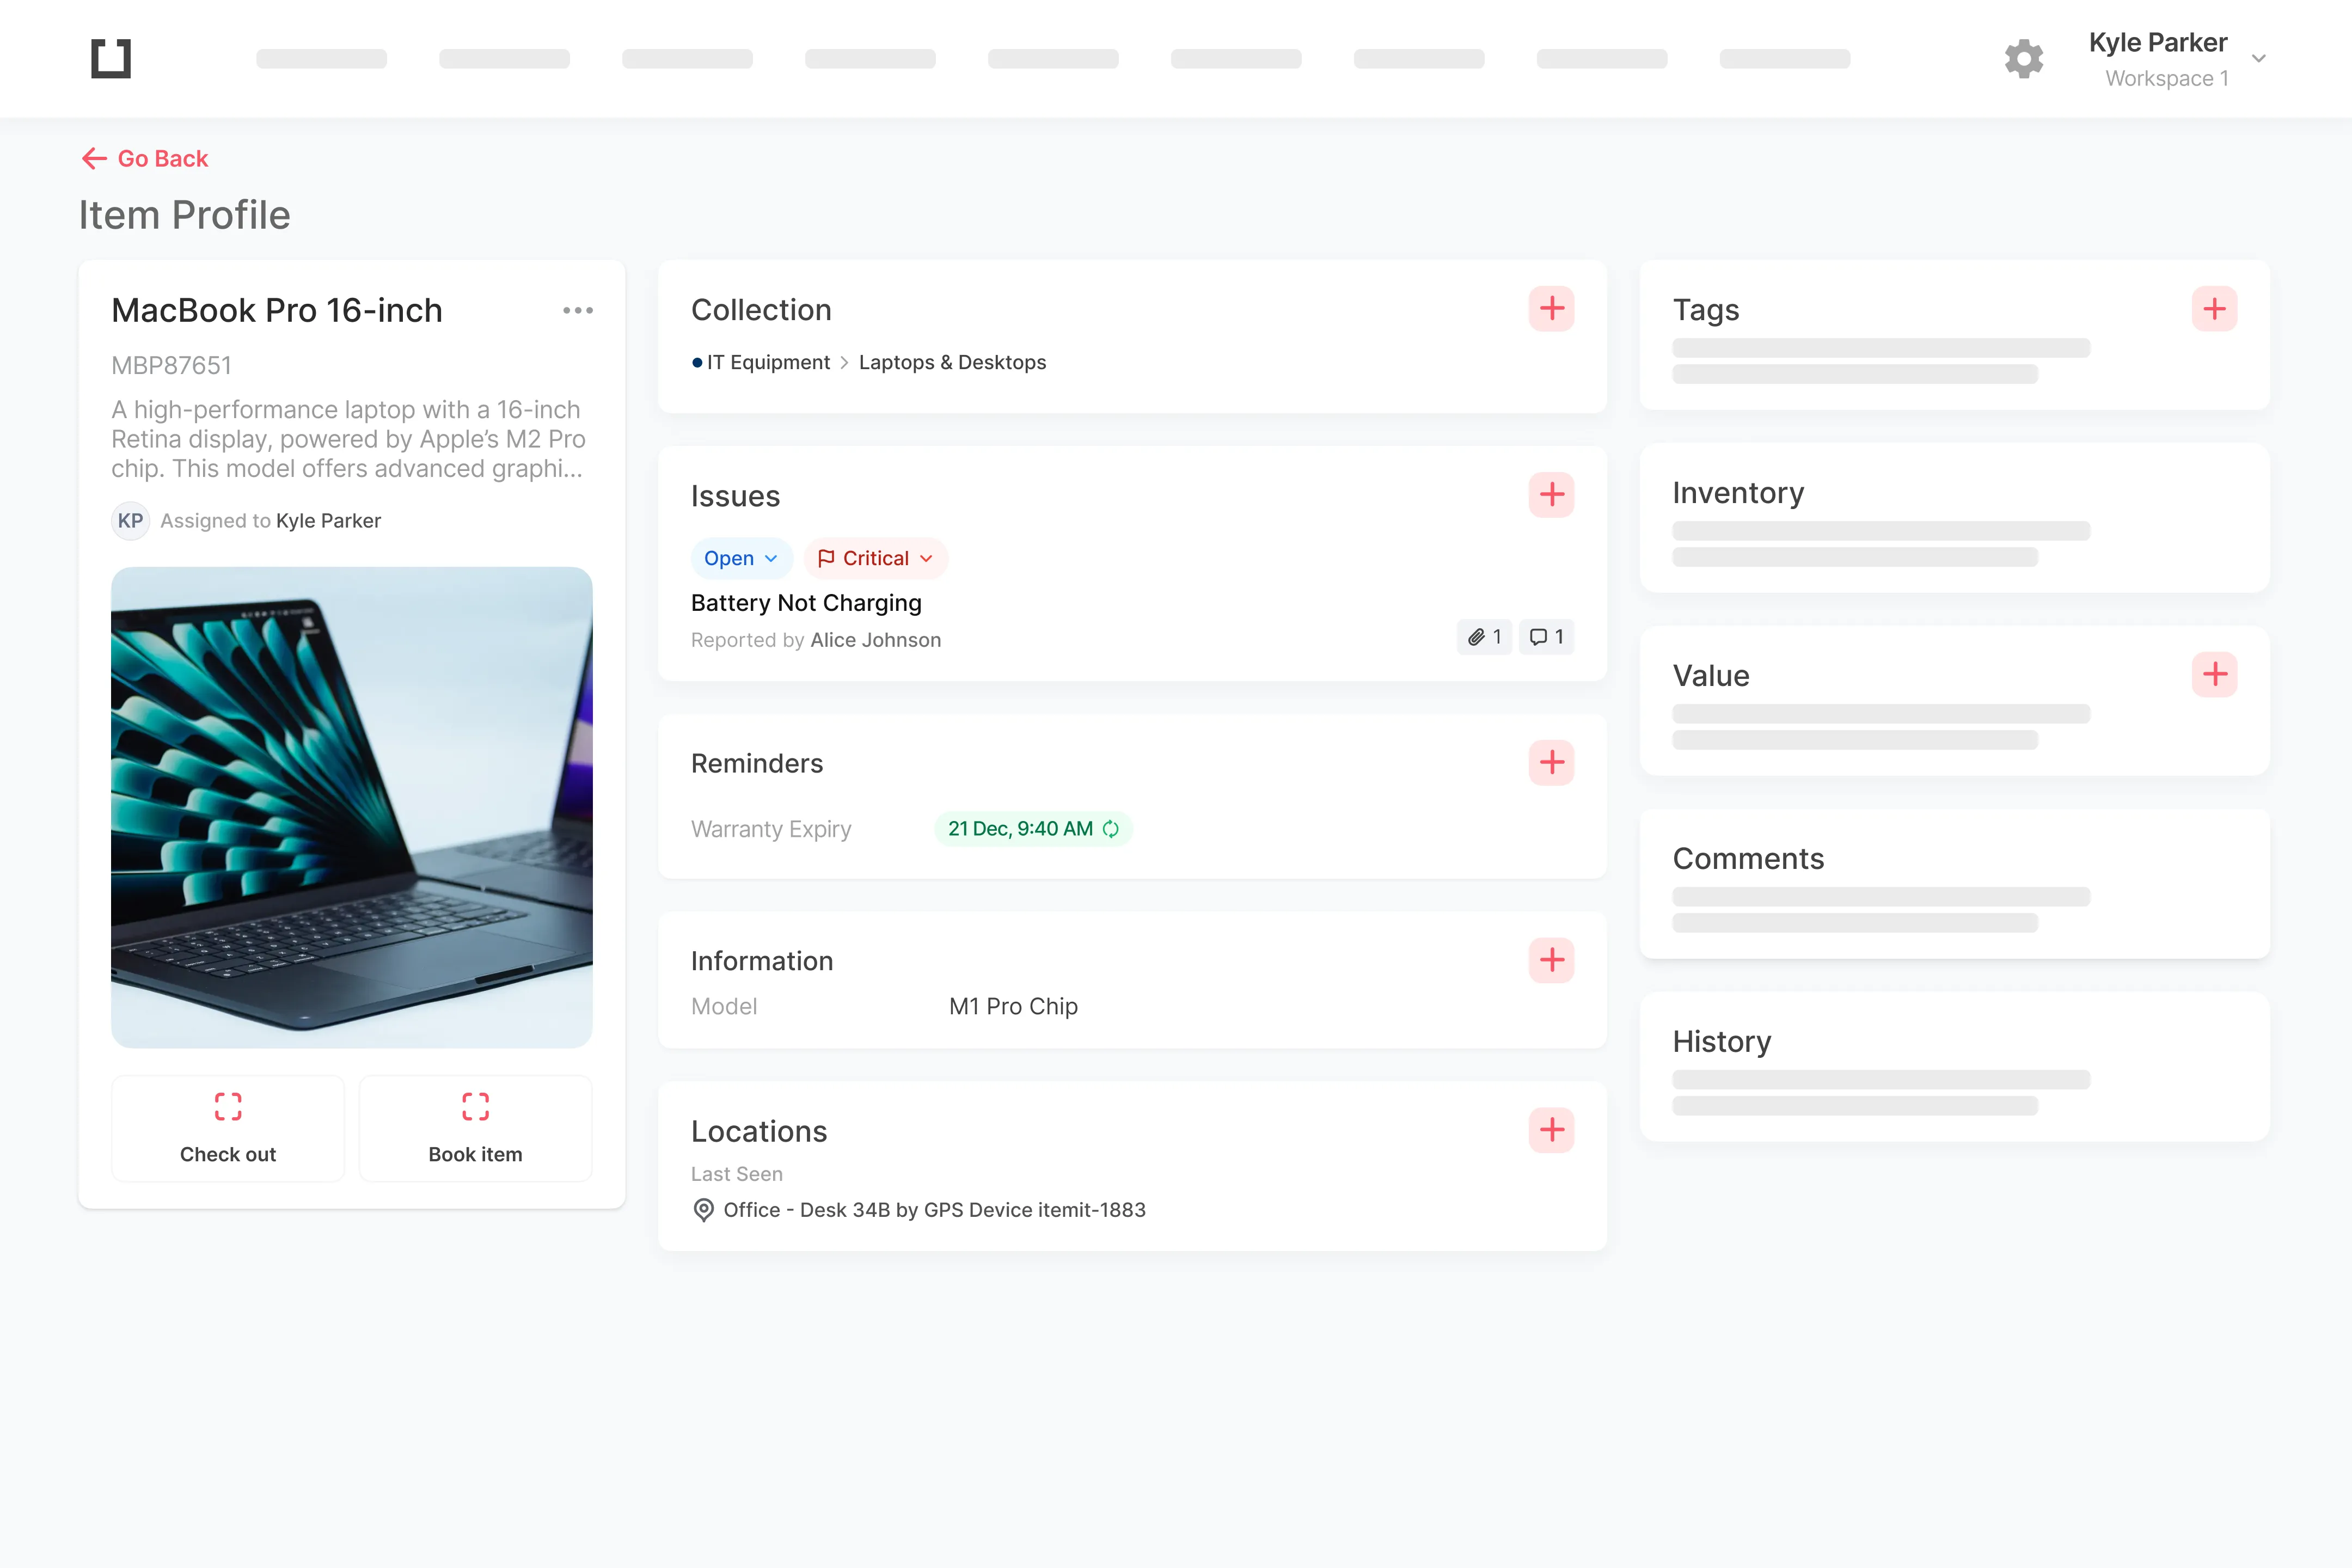Click the plus icon in Information card
This screenshot has height=1568, width=2352.
[1551, 960]
